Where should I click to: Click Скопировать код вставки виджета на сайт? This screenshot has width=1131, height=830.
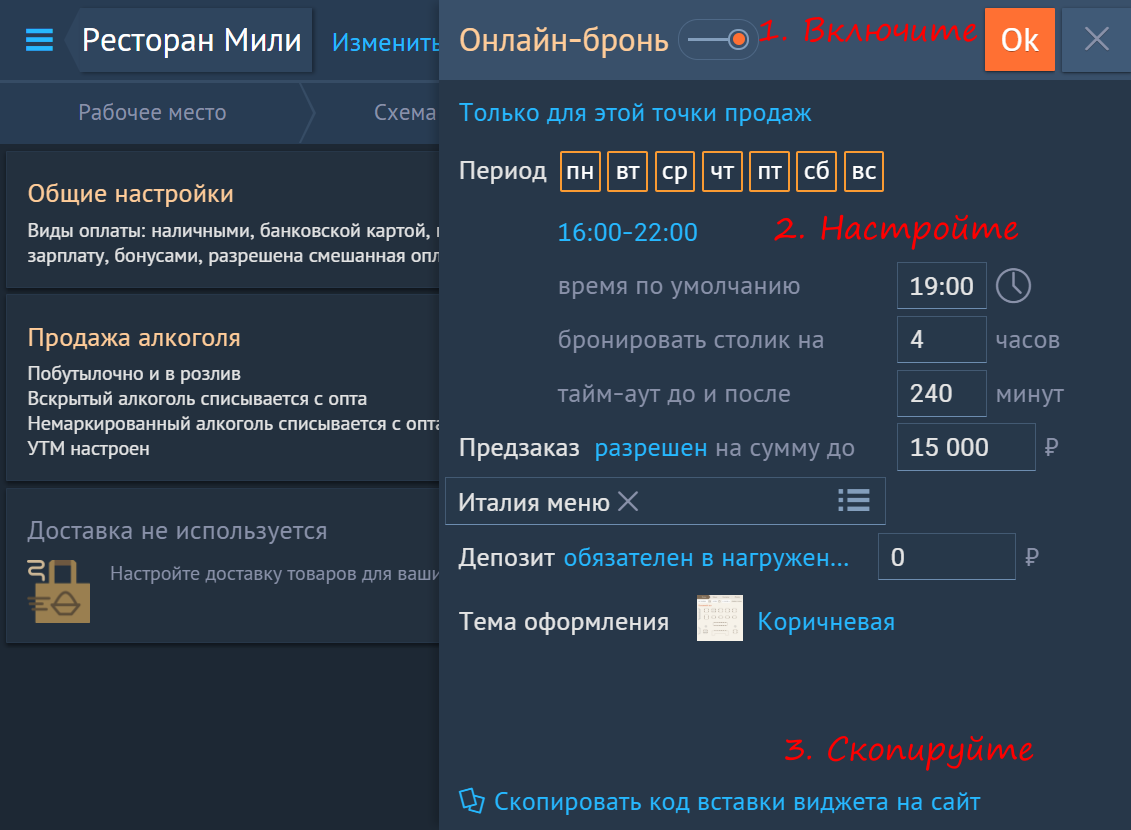click(x=737, y=801)
